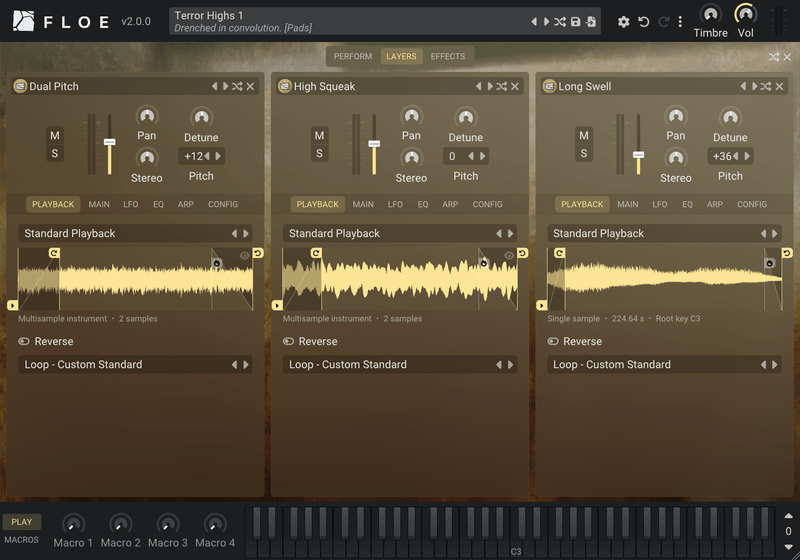The image size is (800, 560).
Task: Open Standard Playback dropdown on Dual Pitch
Action: coord(135,234)
